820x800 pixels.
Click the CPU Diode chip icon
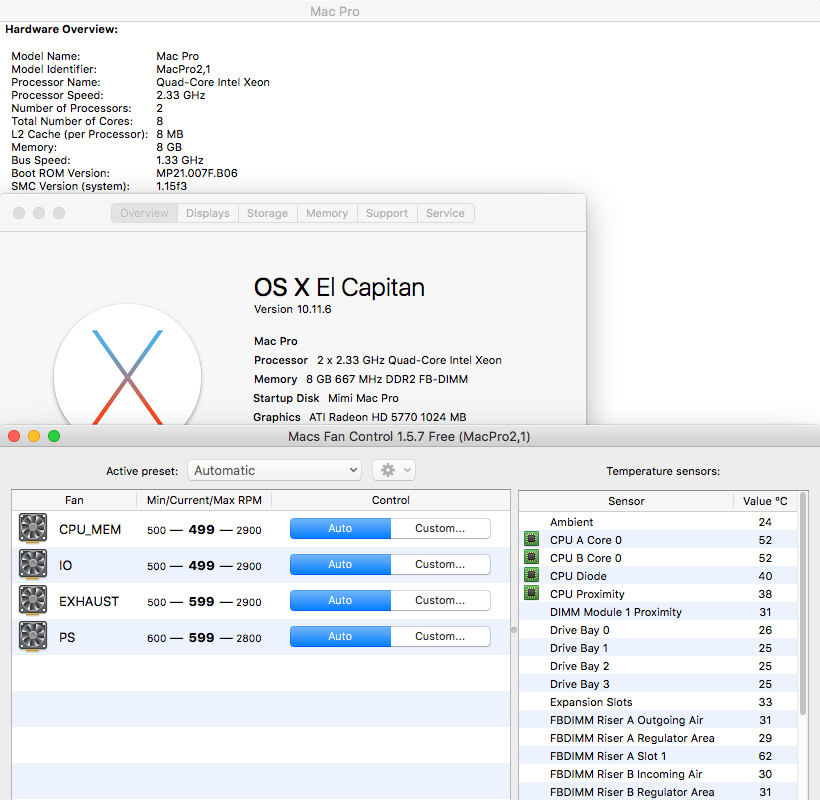point(531,575)
